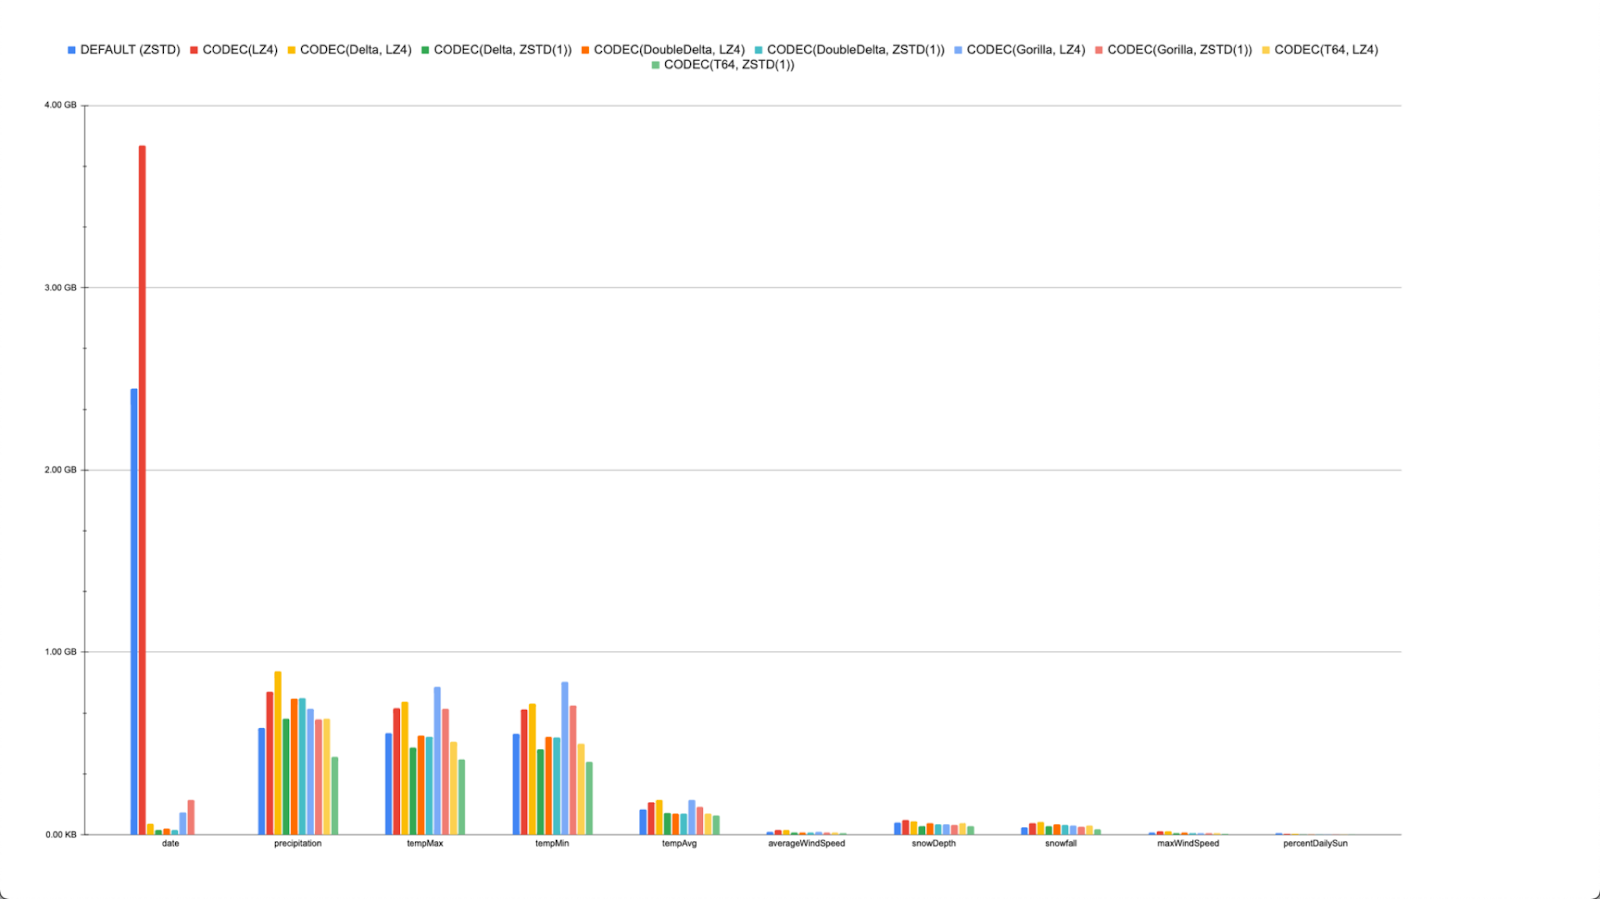Pick the CODEC(DoubleDelta, ZSTD(1)) legend entry
This screenshot has height=899, width=1600.
point(855,50)
